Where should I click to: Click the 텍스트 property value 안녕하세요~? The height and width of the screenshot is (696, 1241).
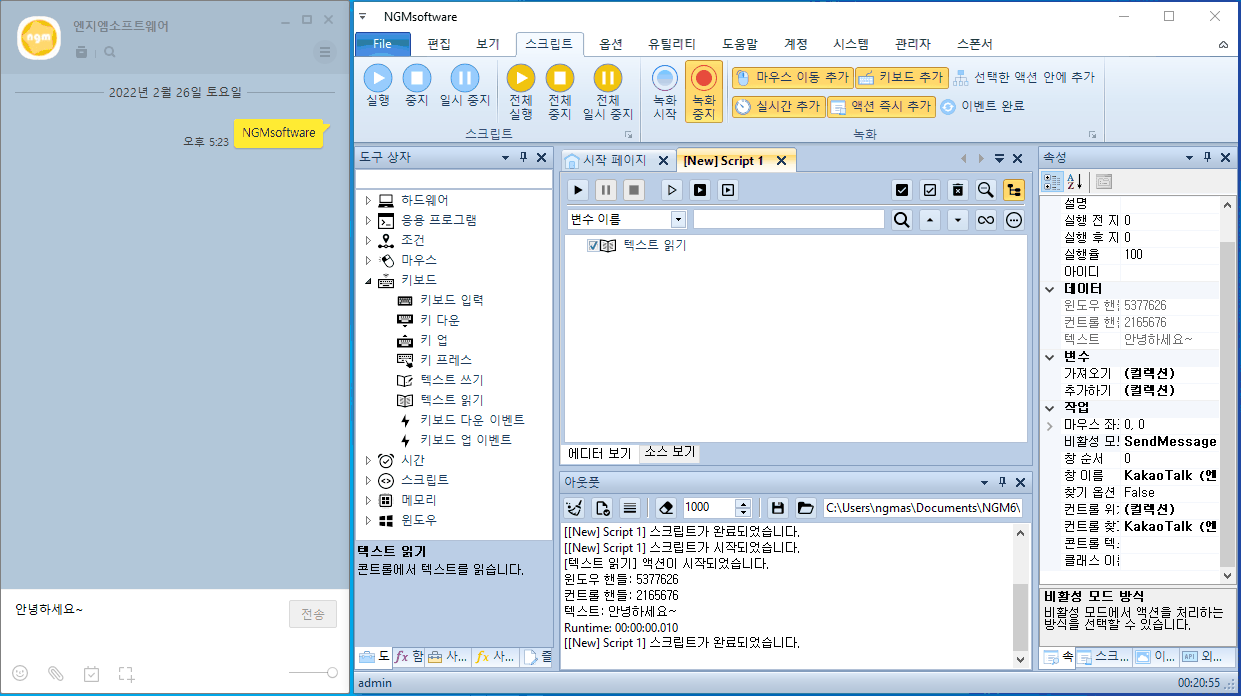[x=1158, y=339]
